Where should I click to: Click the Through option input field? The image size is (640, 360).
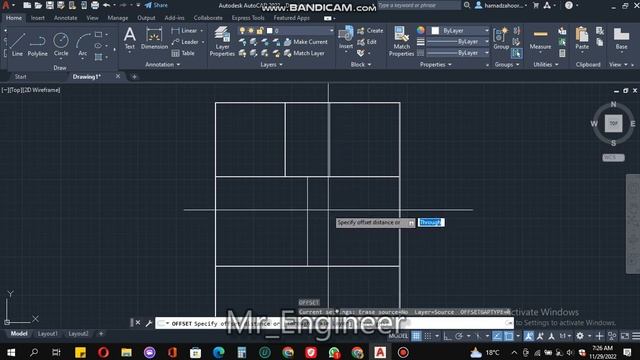point(431,222)
